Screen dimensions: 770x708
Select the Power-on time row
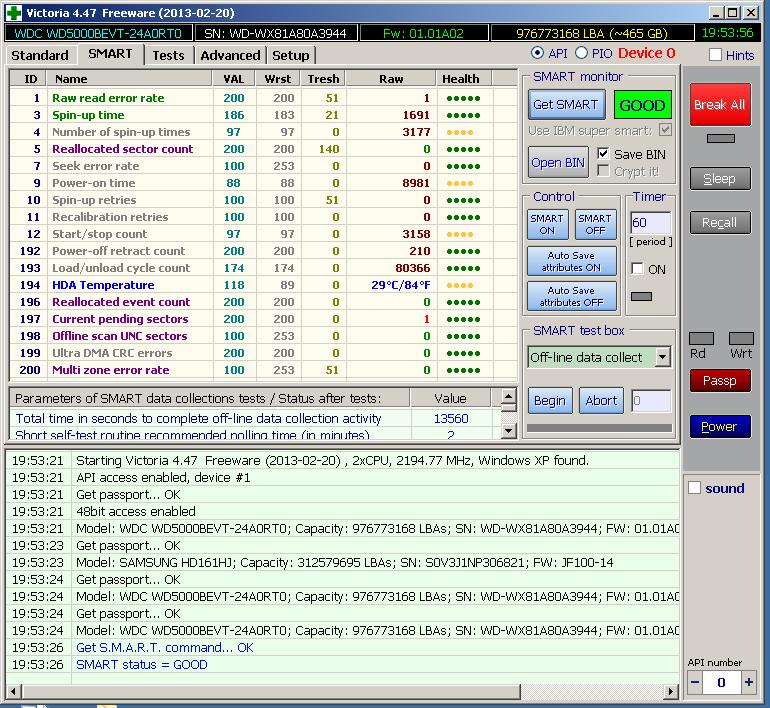click(x=263, y=183)
